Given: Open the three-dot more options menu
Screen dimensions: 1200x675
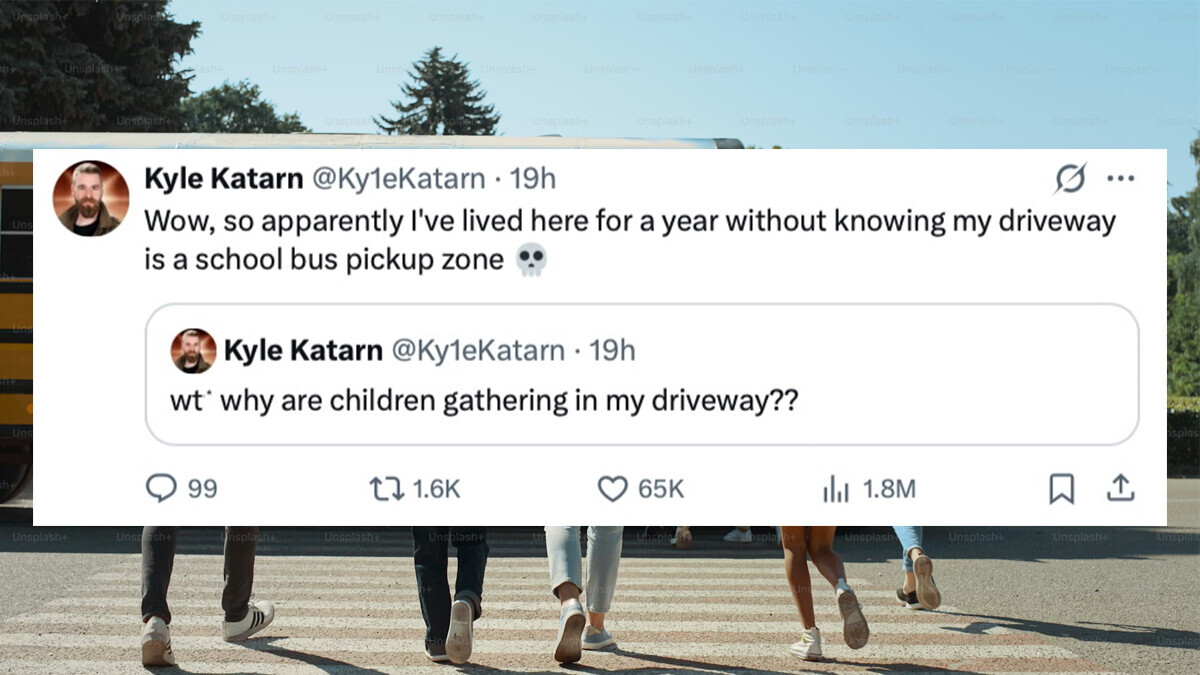Looking at the screenshot, I should pyautogui.click(x=1120, y=179).
